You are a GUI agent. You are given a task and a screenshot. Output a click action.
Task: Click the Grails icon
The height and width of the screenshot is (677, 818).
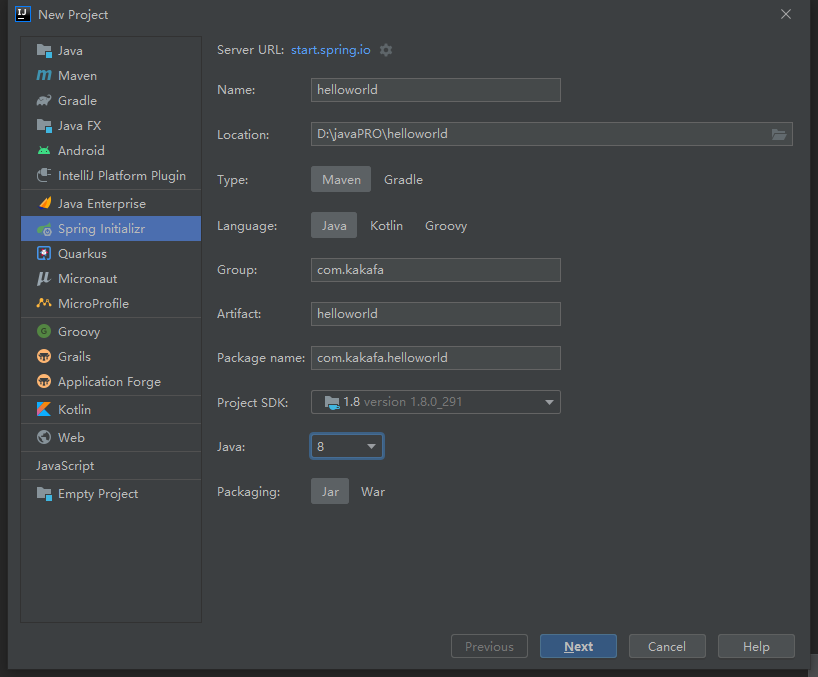point(44,356)
